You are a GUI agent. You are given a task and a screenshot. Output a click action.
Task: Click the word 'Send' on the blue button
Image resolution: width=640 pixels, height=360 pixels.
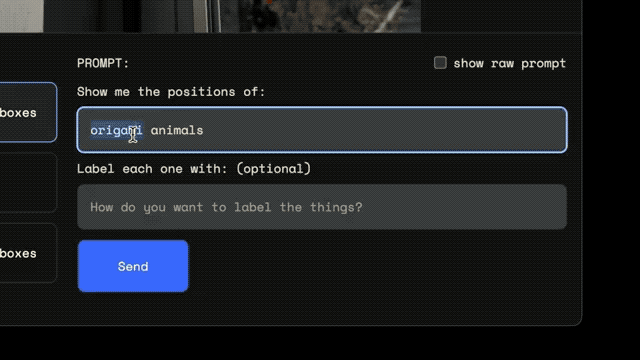133,267
